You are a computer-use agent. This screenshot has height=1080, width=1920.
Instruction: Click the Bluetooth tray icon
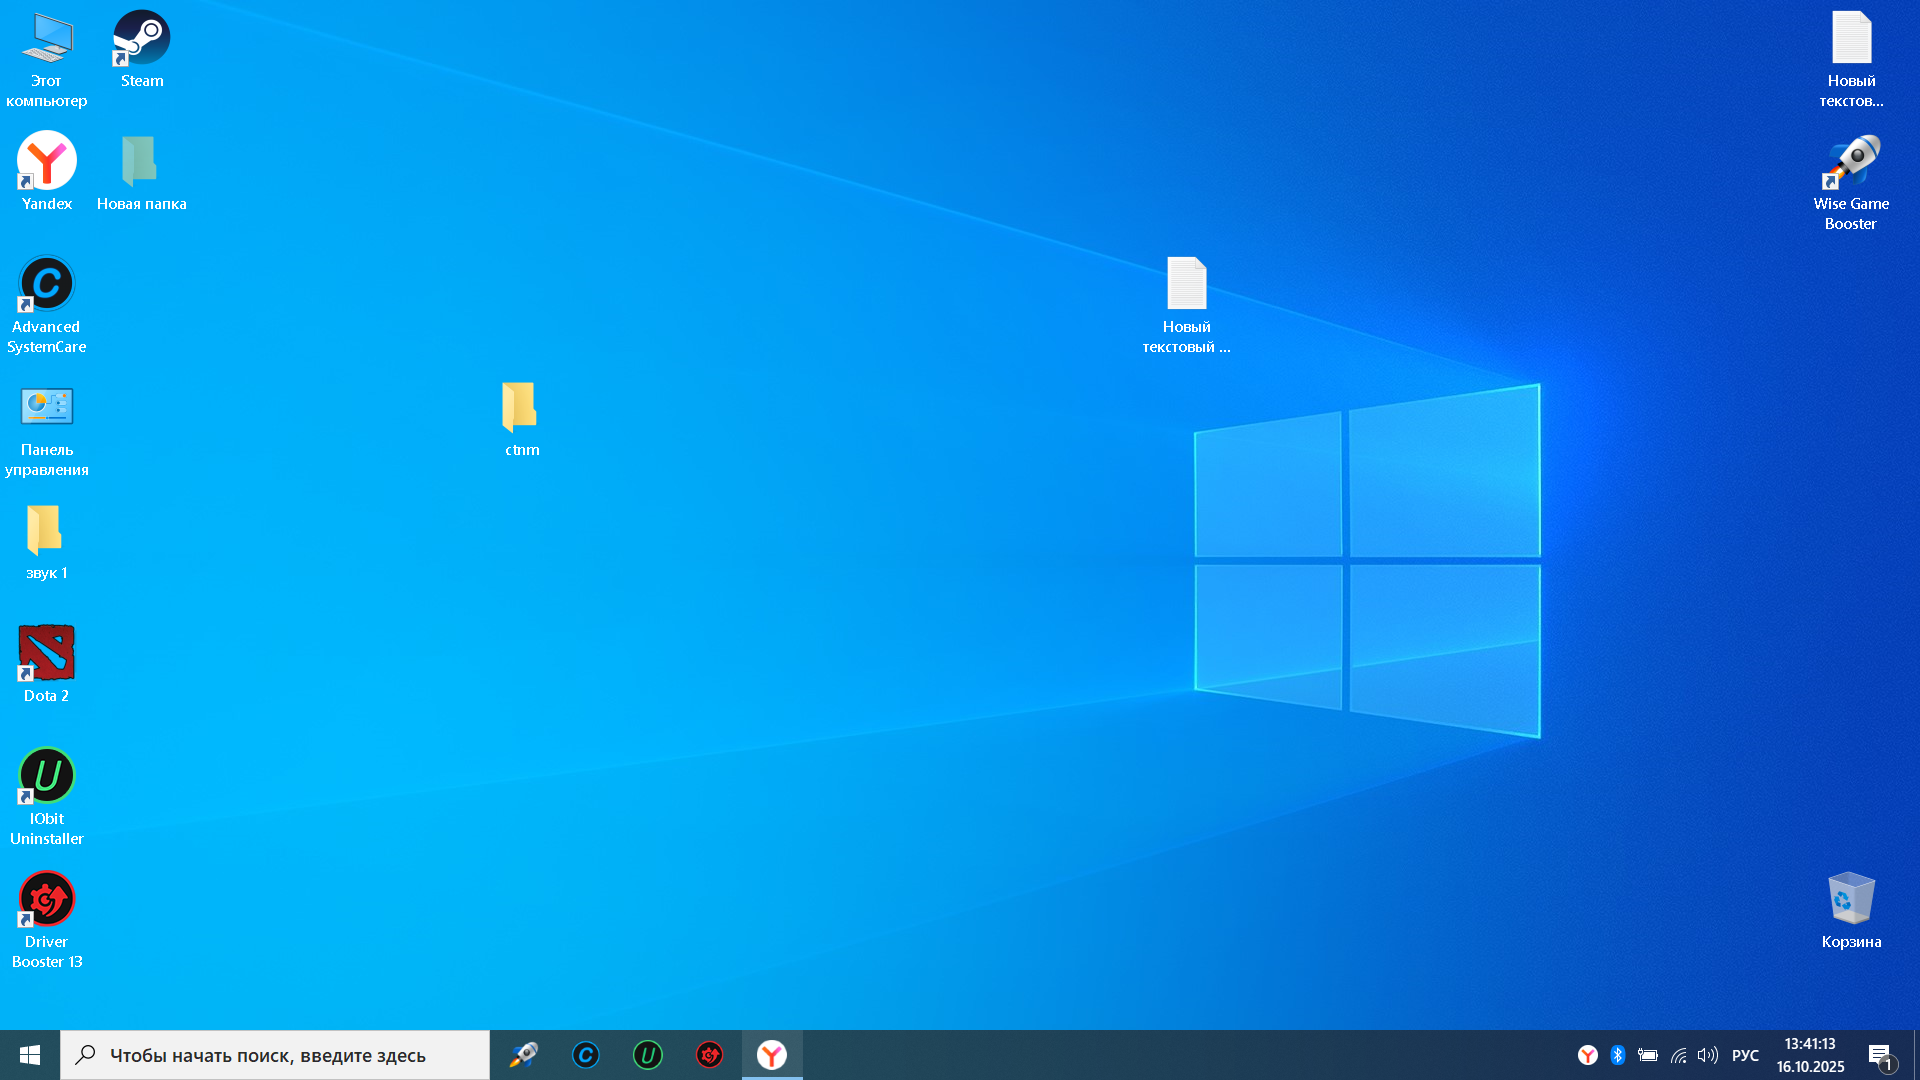(x=1618, y=1055)
